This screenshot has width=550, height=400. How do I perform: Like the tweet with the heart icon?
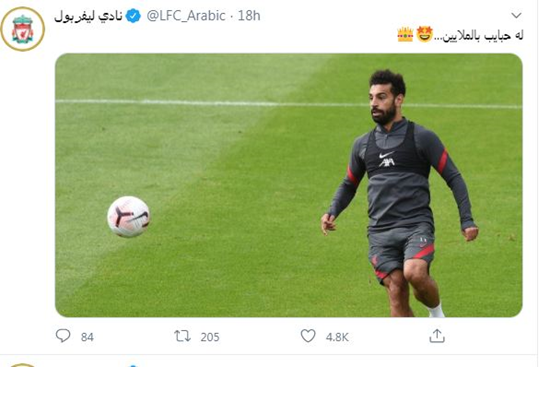pyautogui.click(x=308, y=336)
